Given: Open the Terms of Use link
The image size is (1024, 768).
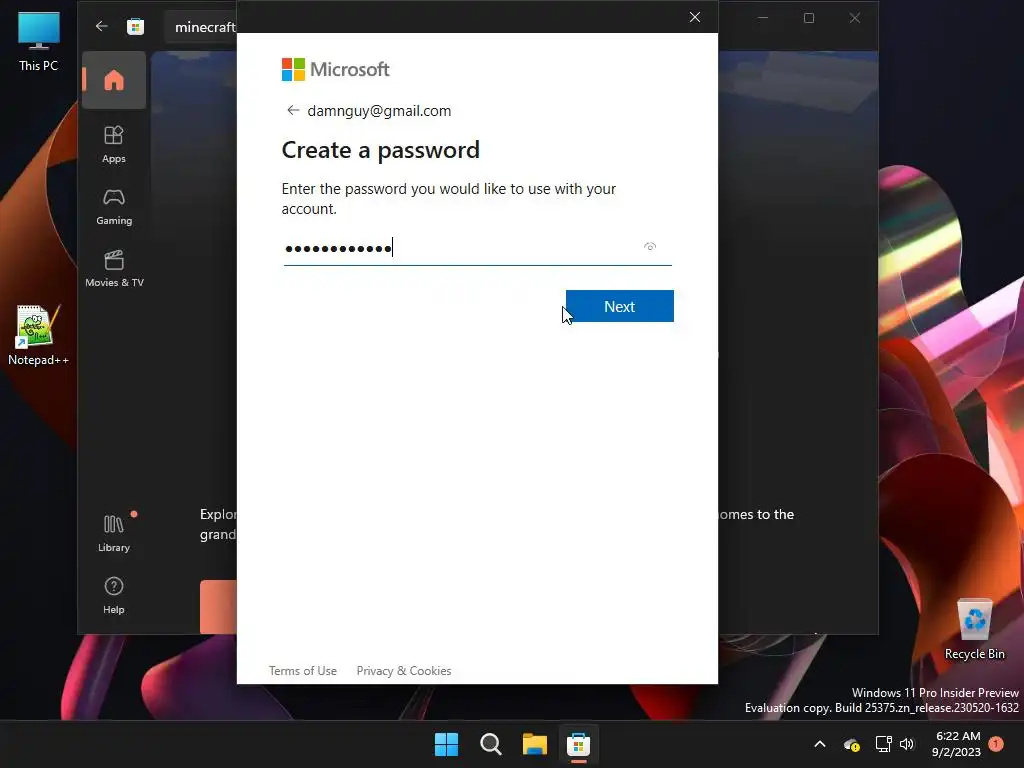Looking at the screenshot, I should click(x=303, y=671).
